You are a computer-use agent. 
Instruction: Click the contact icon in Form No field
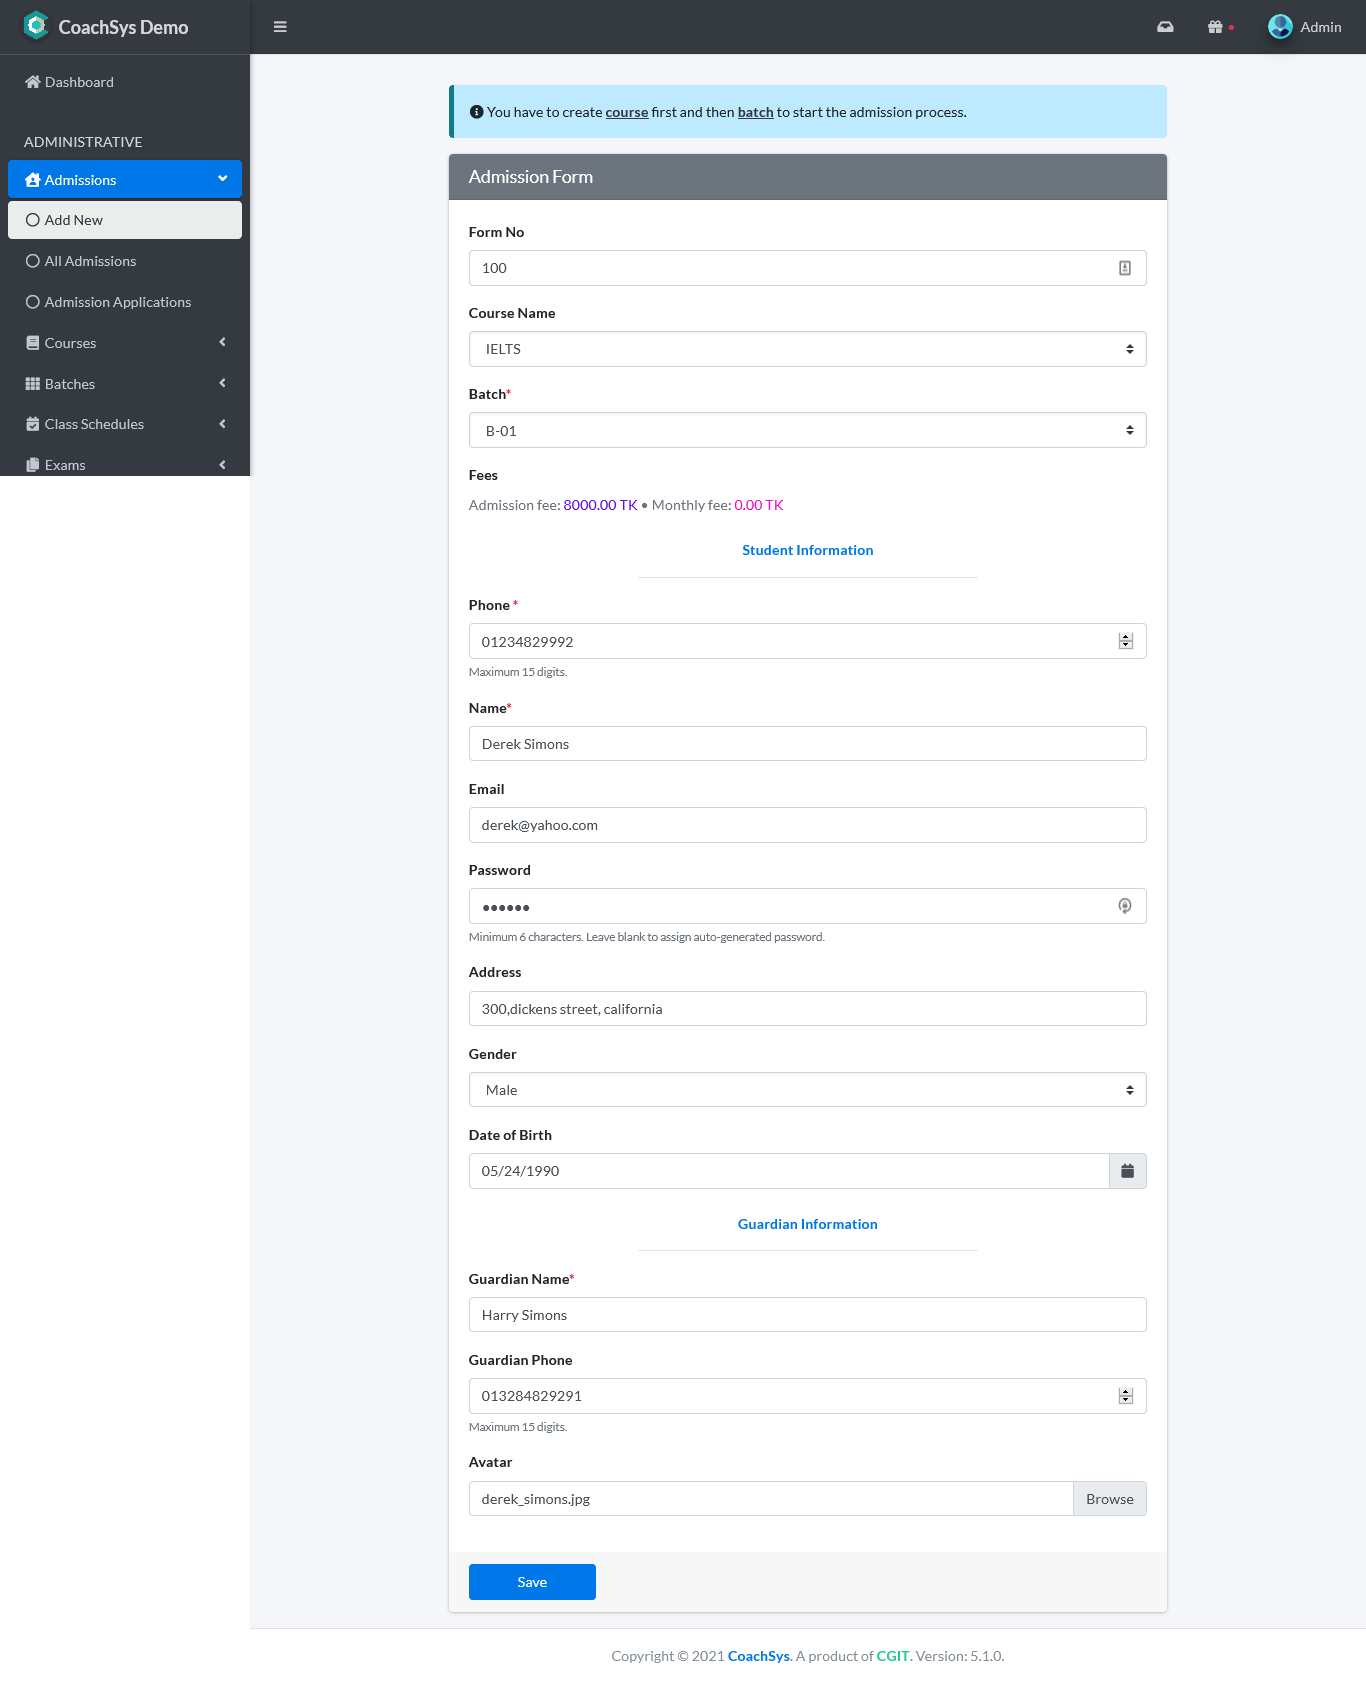pyautogui.click(x=1125, y=268)
